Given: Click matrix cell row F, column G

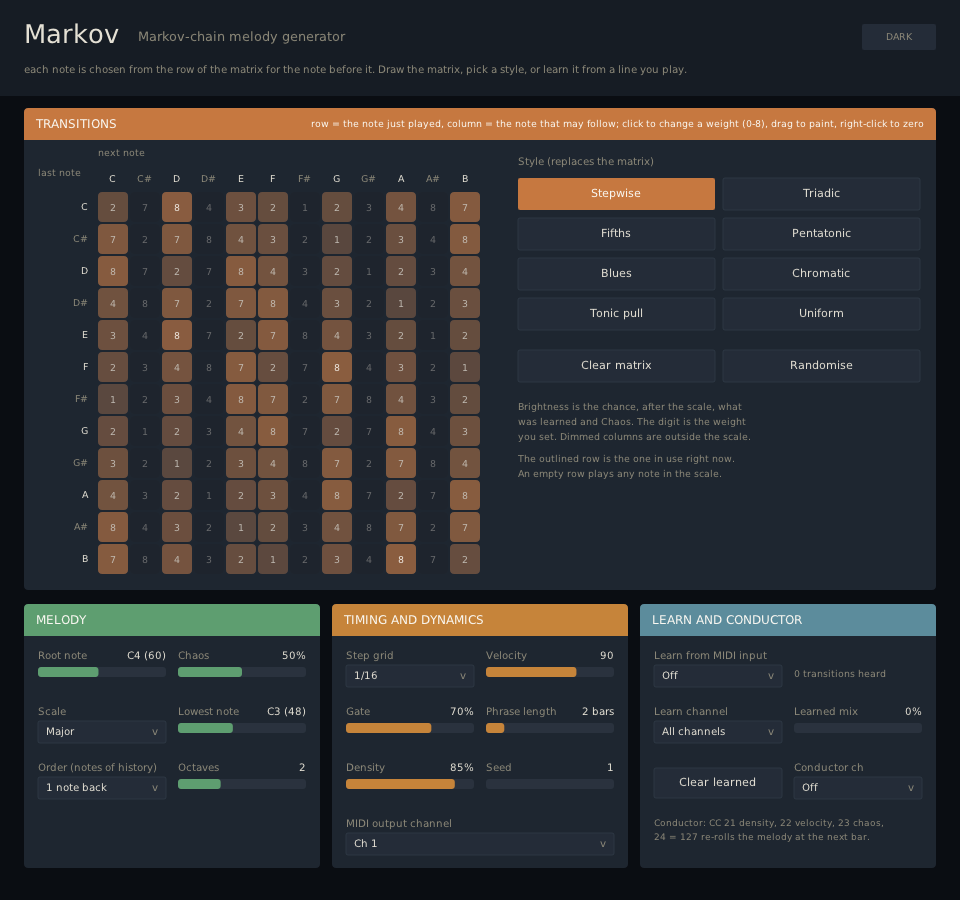Looking at the screenshot, I should [337, 367].
